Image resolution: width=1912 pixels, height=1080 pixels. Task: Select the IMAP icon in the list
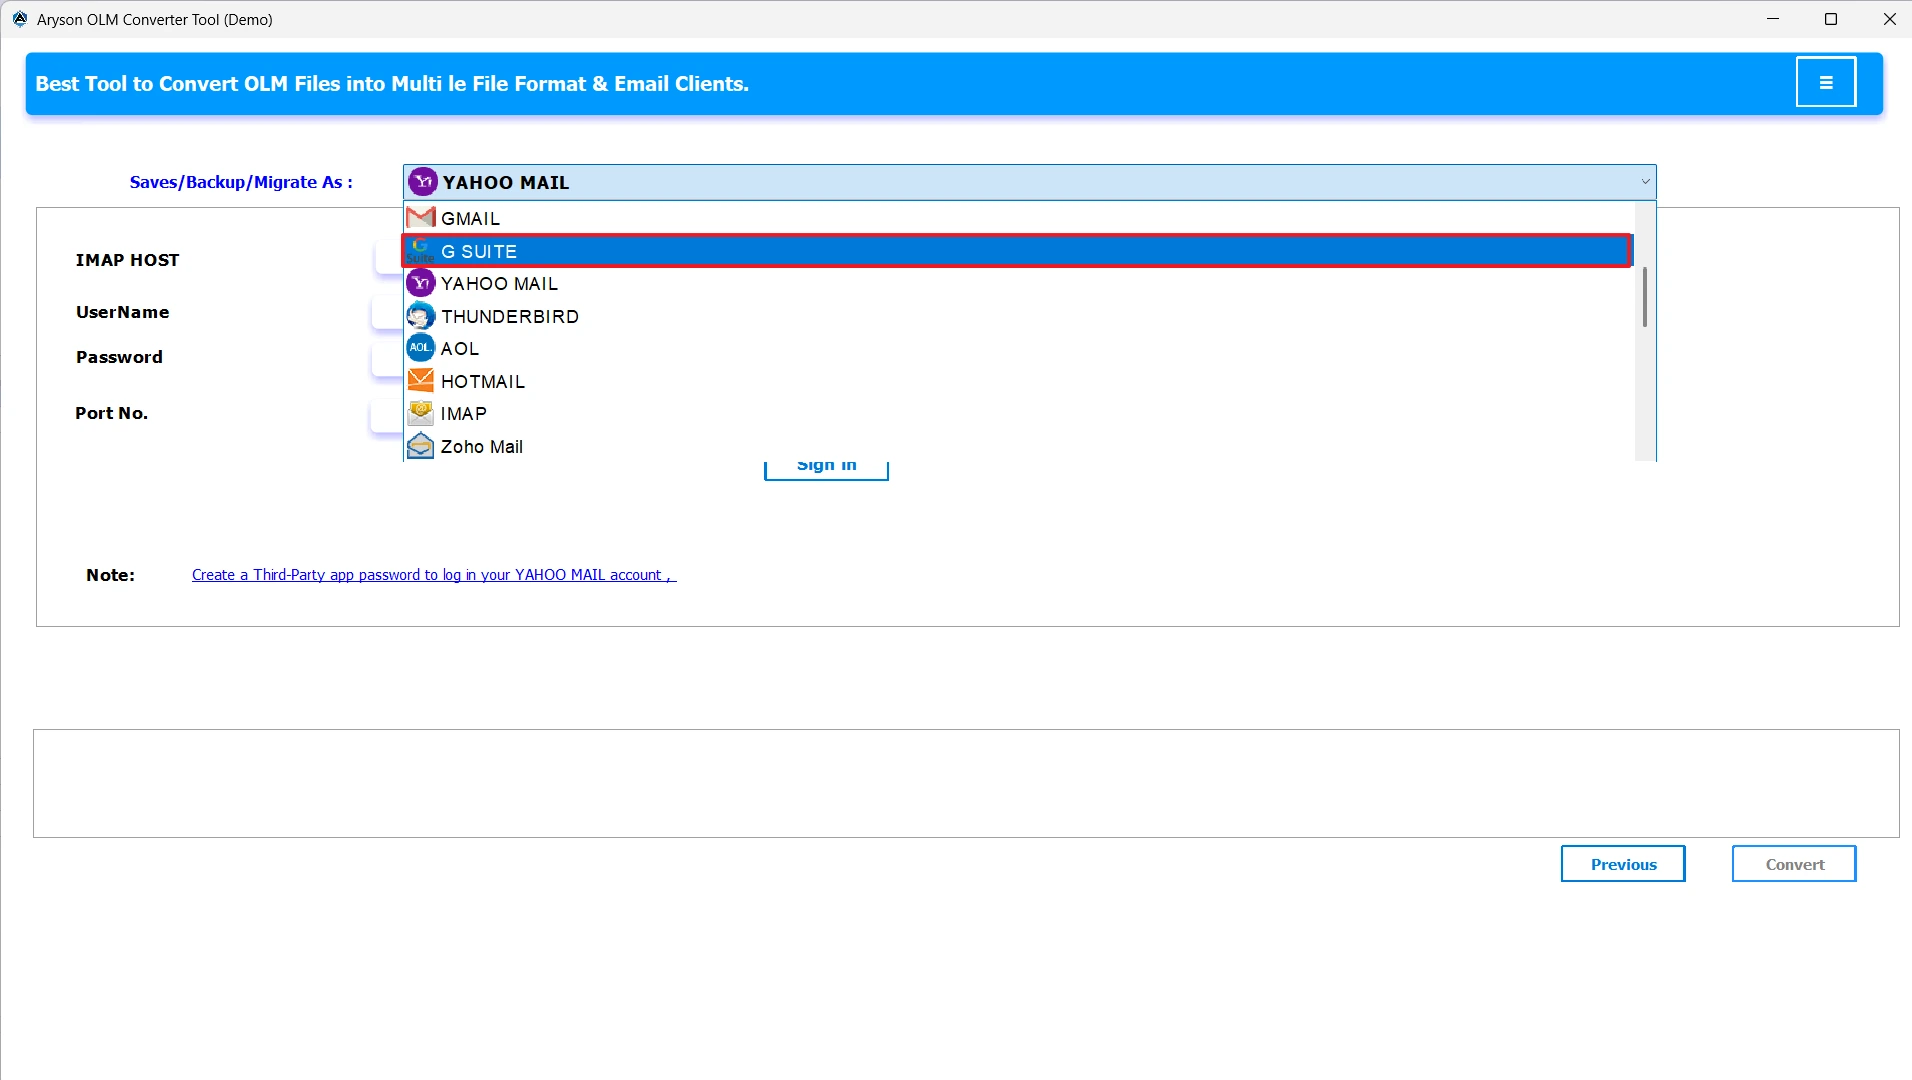point(420,412)
